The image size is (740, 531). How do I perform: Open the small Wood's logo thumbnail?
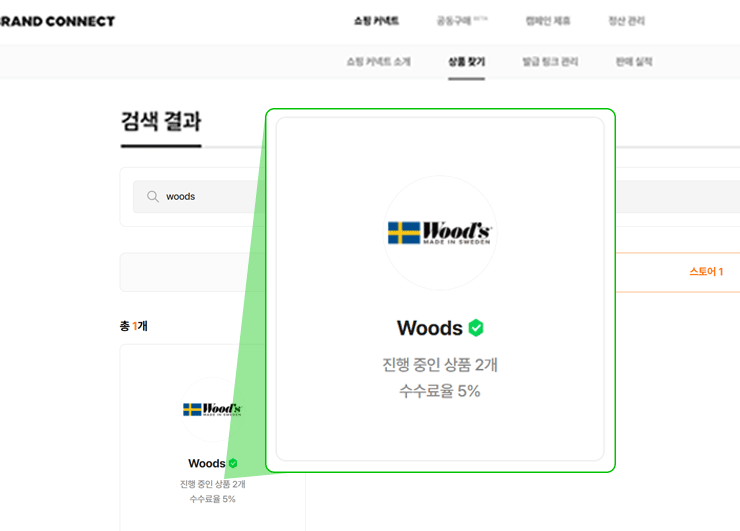[212, 409]
